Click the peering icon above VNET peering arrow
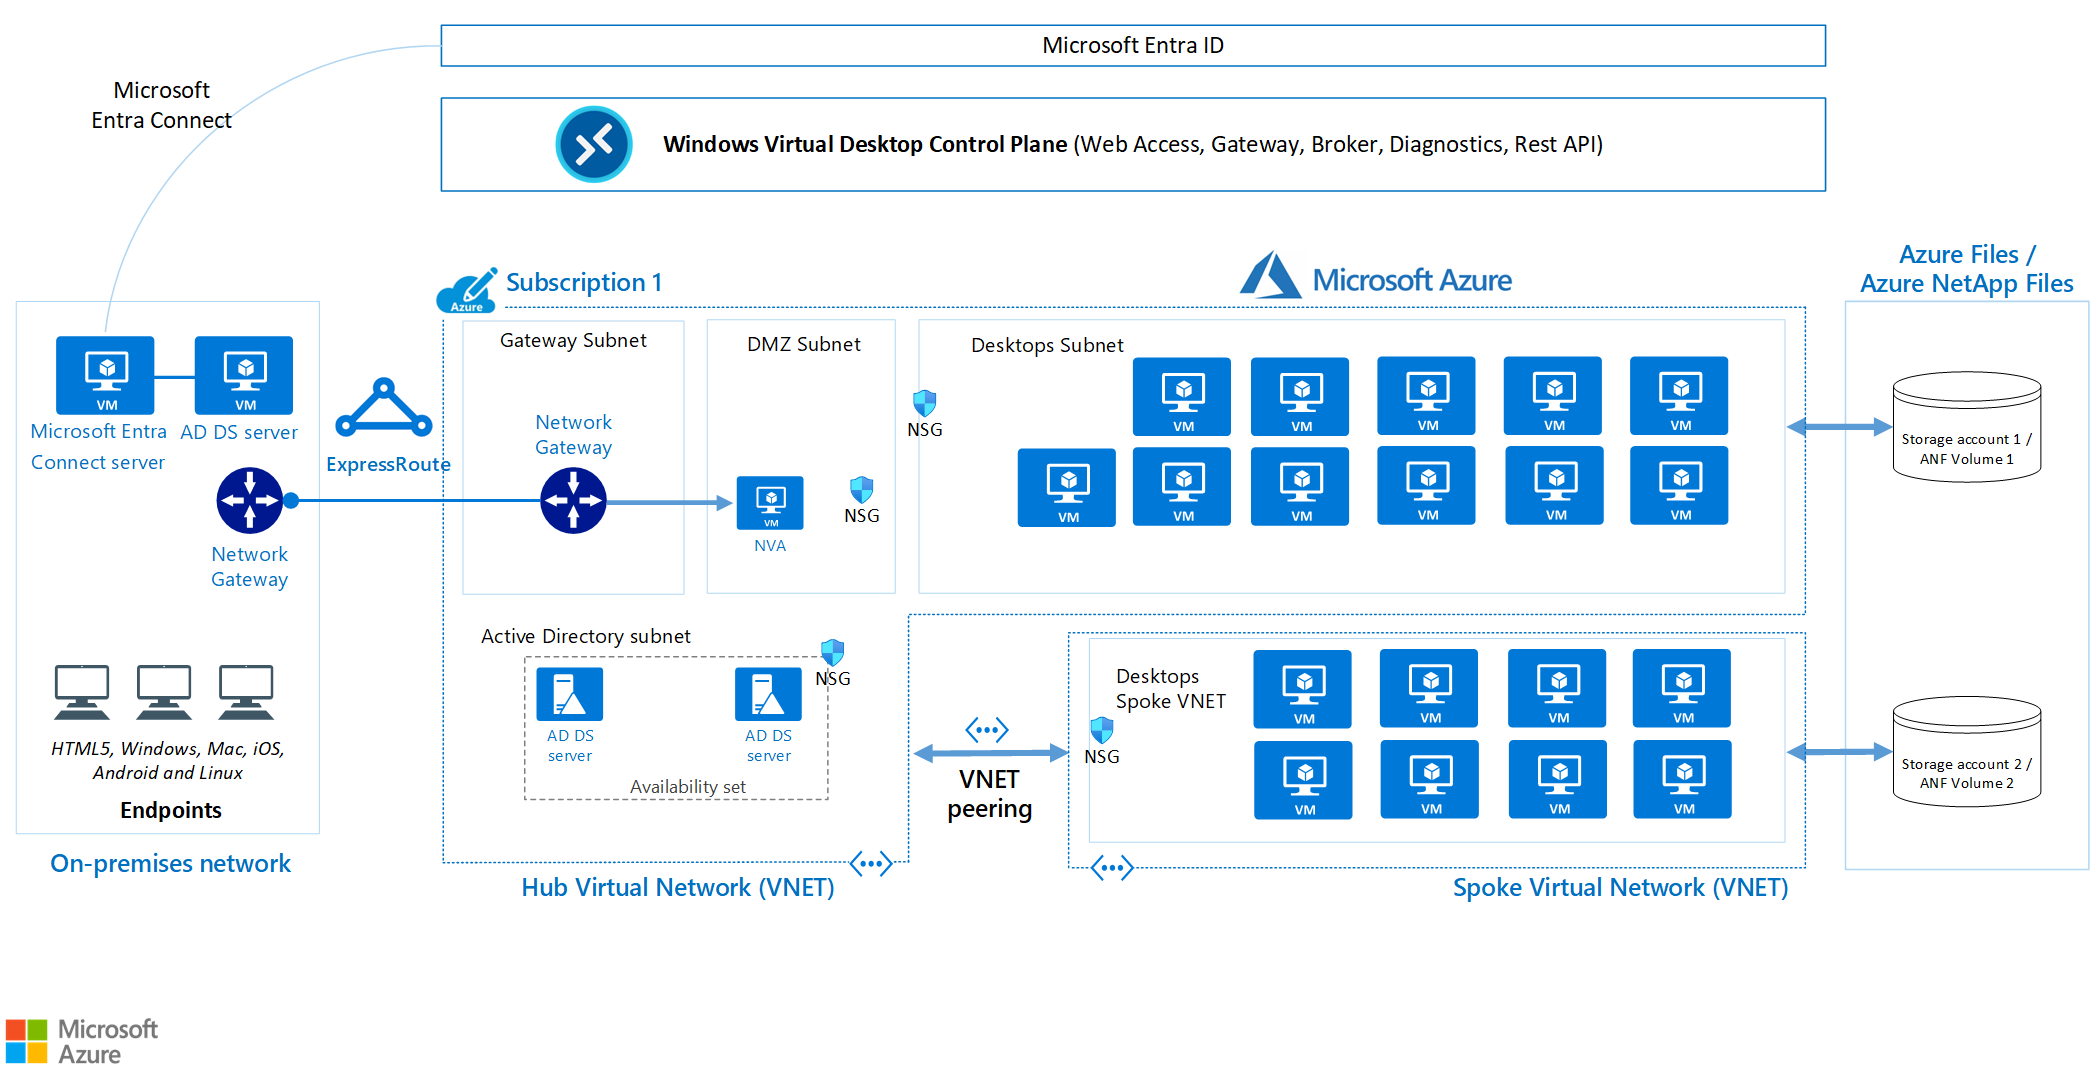 (x=987, y=729)
